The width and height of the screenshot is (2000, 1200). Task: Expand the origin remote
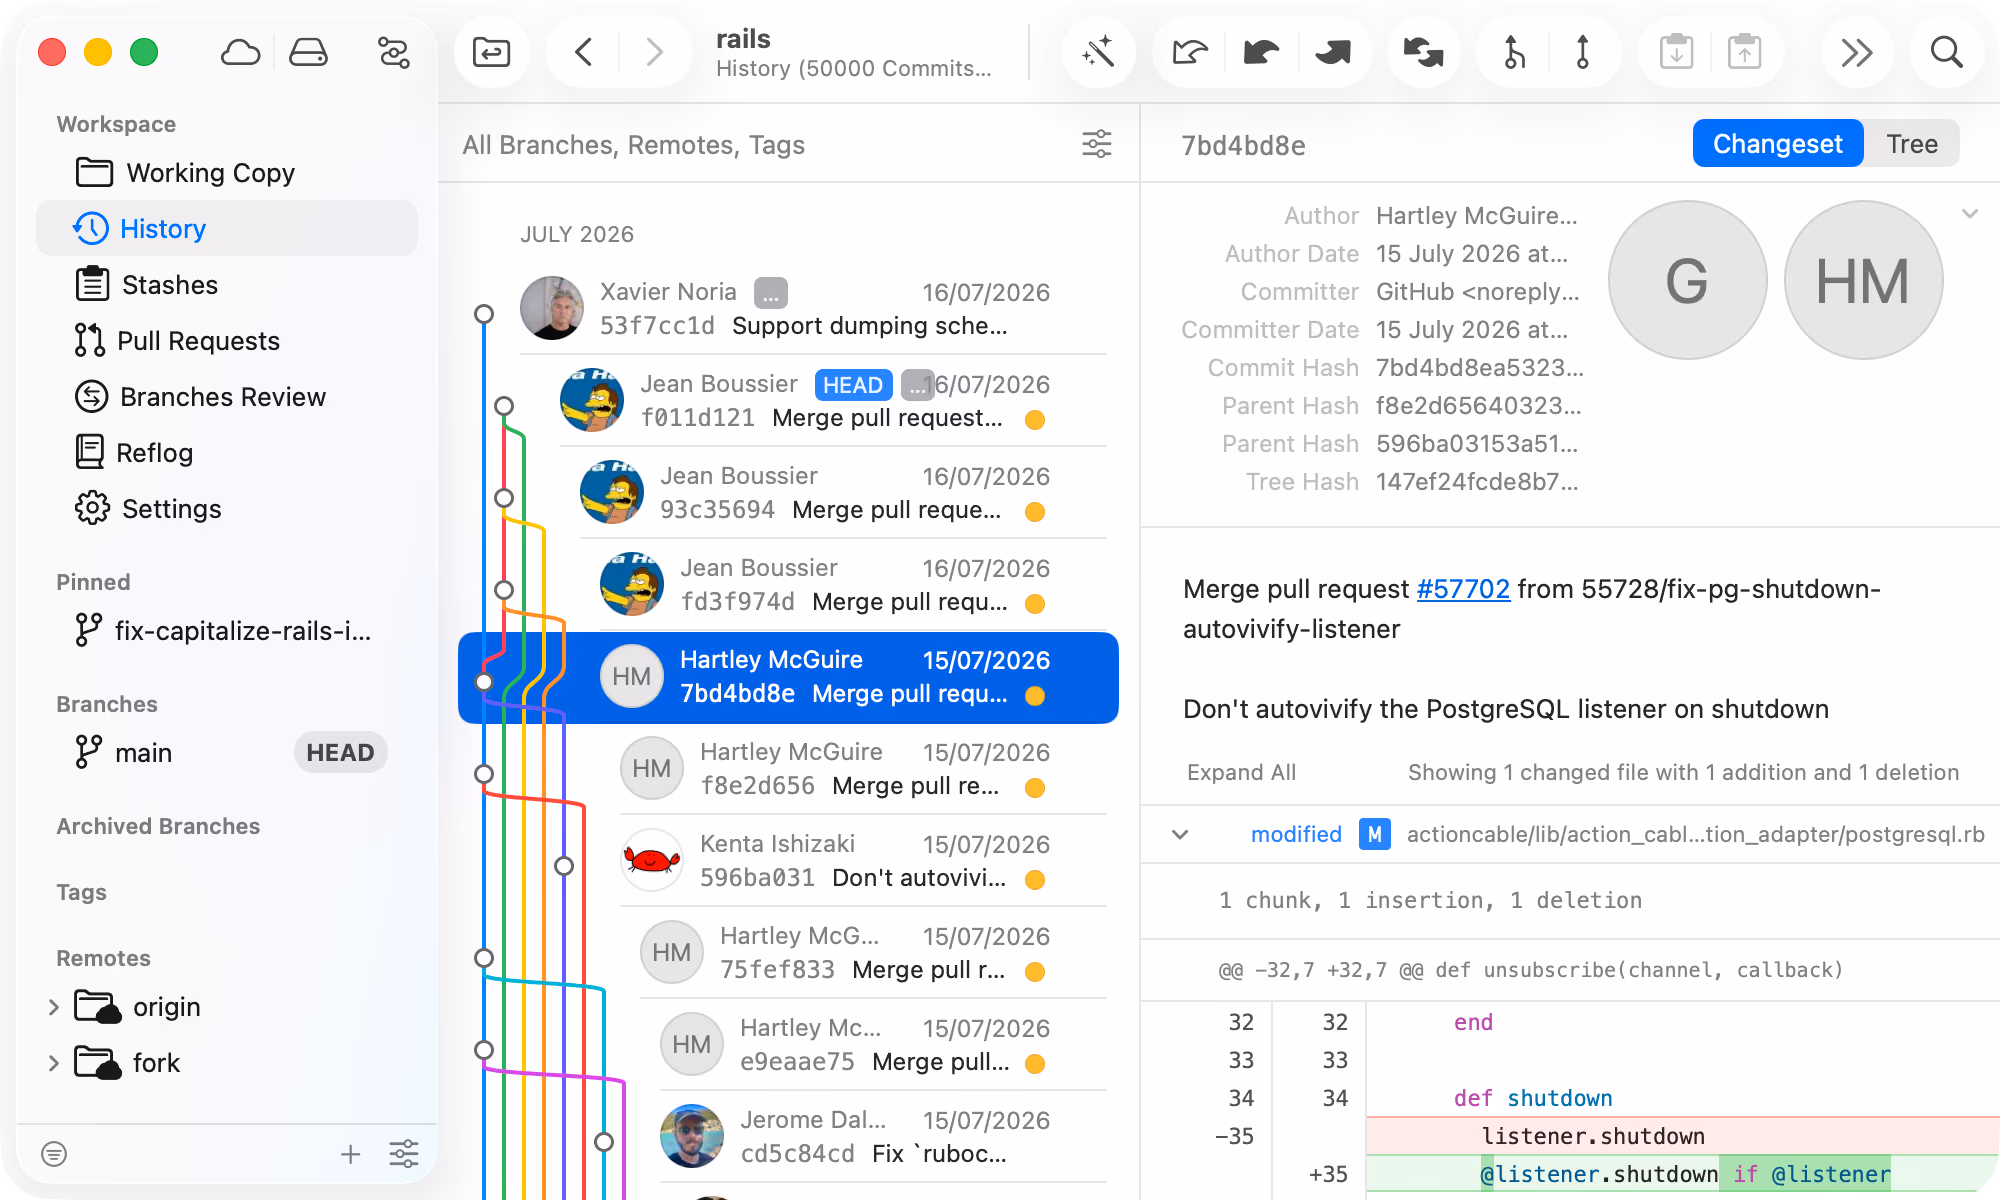click(x=54, y=1007)
